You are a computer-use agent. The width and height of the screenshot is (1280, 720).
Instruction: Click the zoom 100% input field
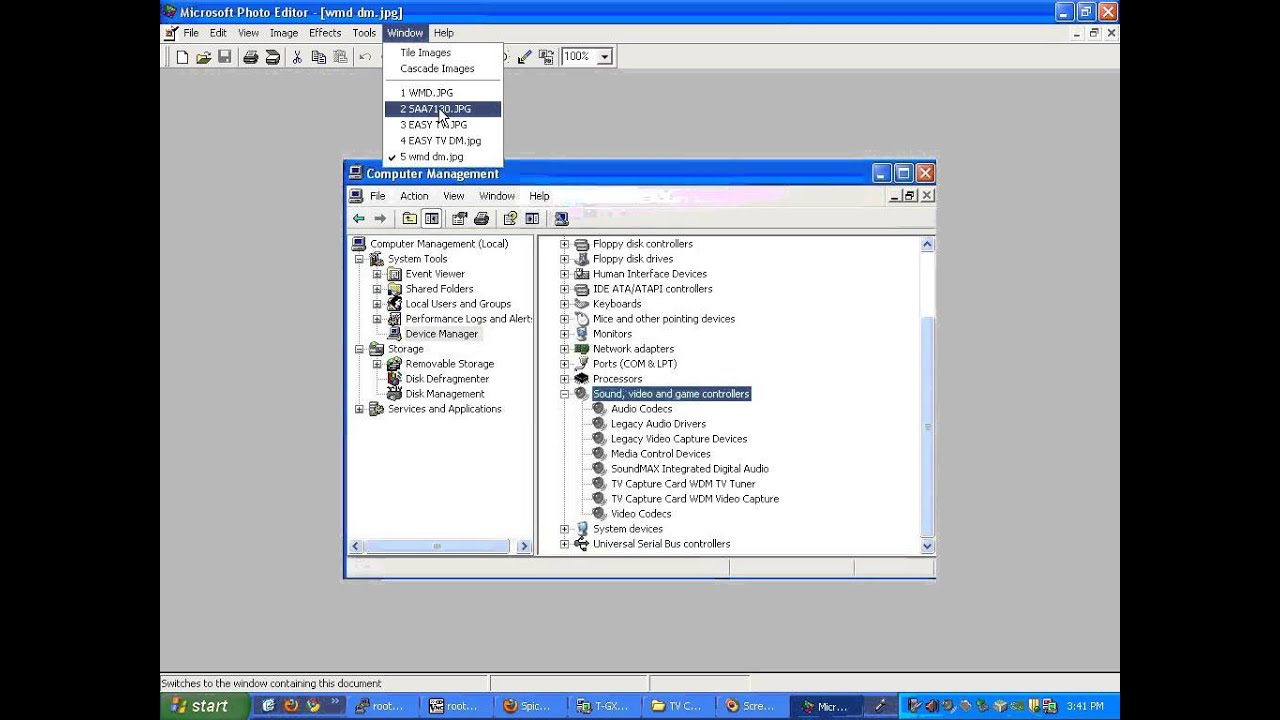578,57
